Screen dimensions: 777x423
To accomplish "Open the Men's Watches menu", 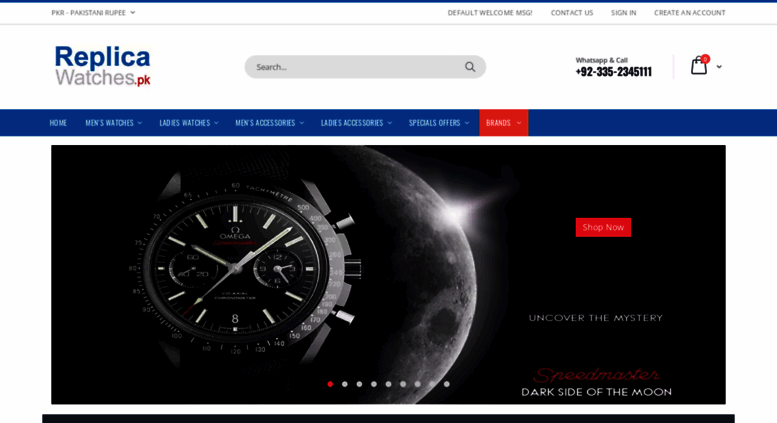I will [113, 123].
